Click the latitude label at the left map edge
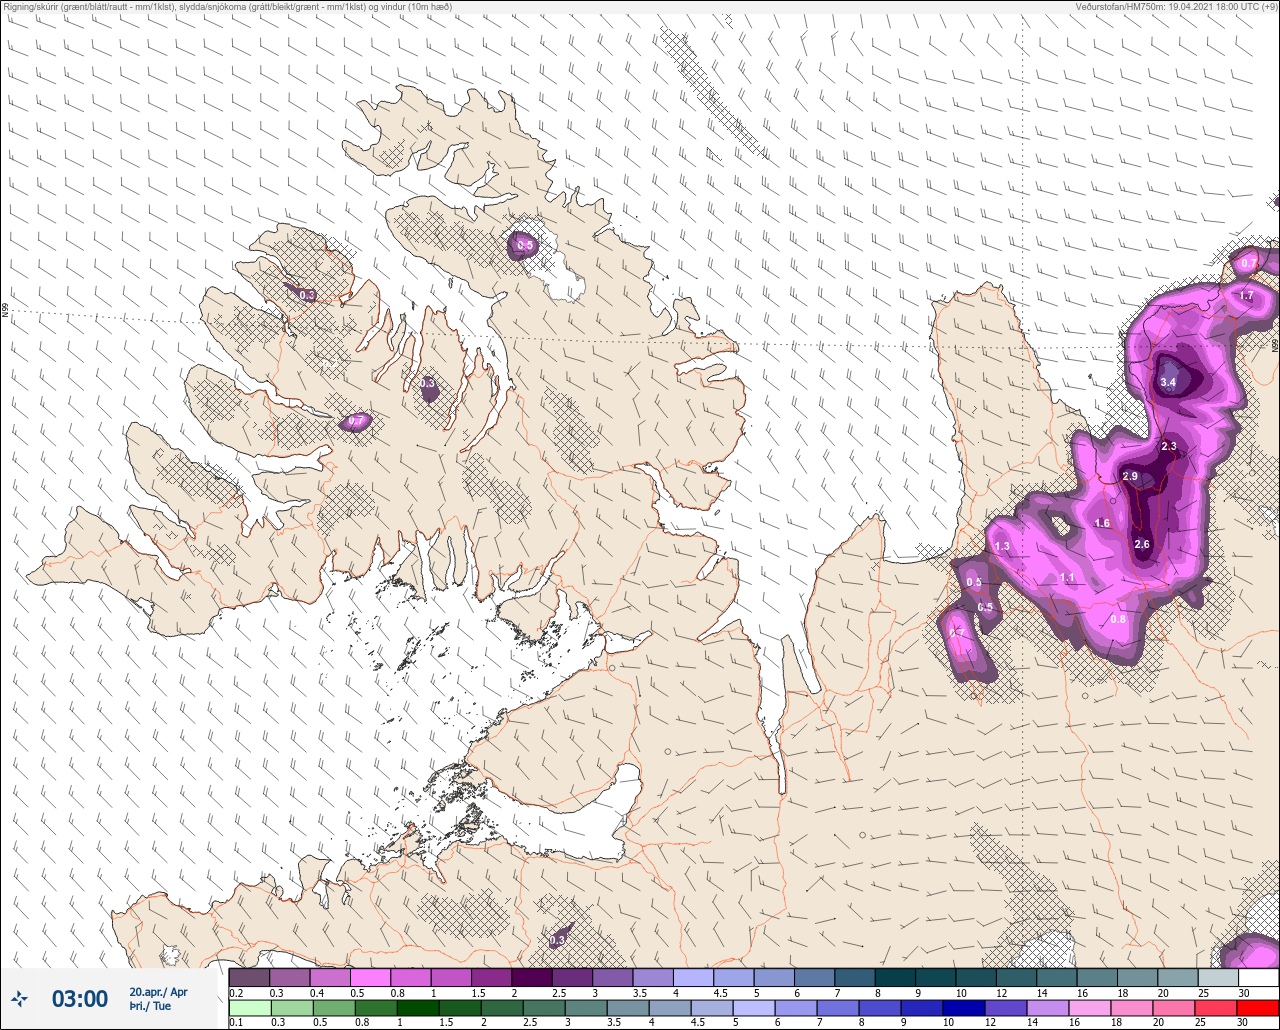Screen dimensions: 1280x1030 tap(5, 311)
